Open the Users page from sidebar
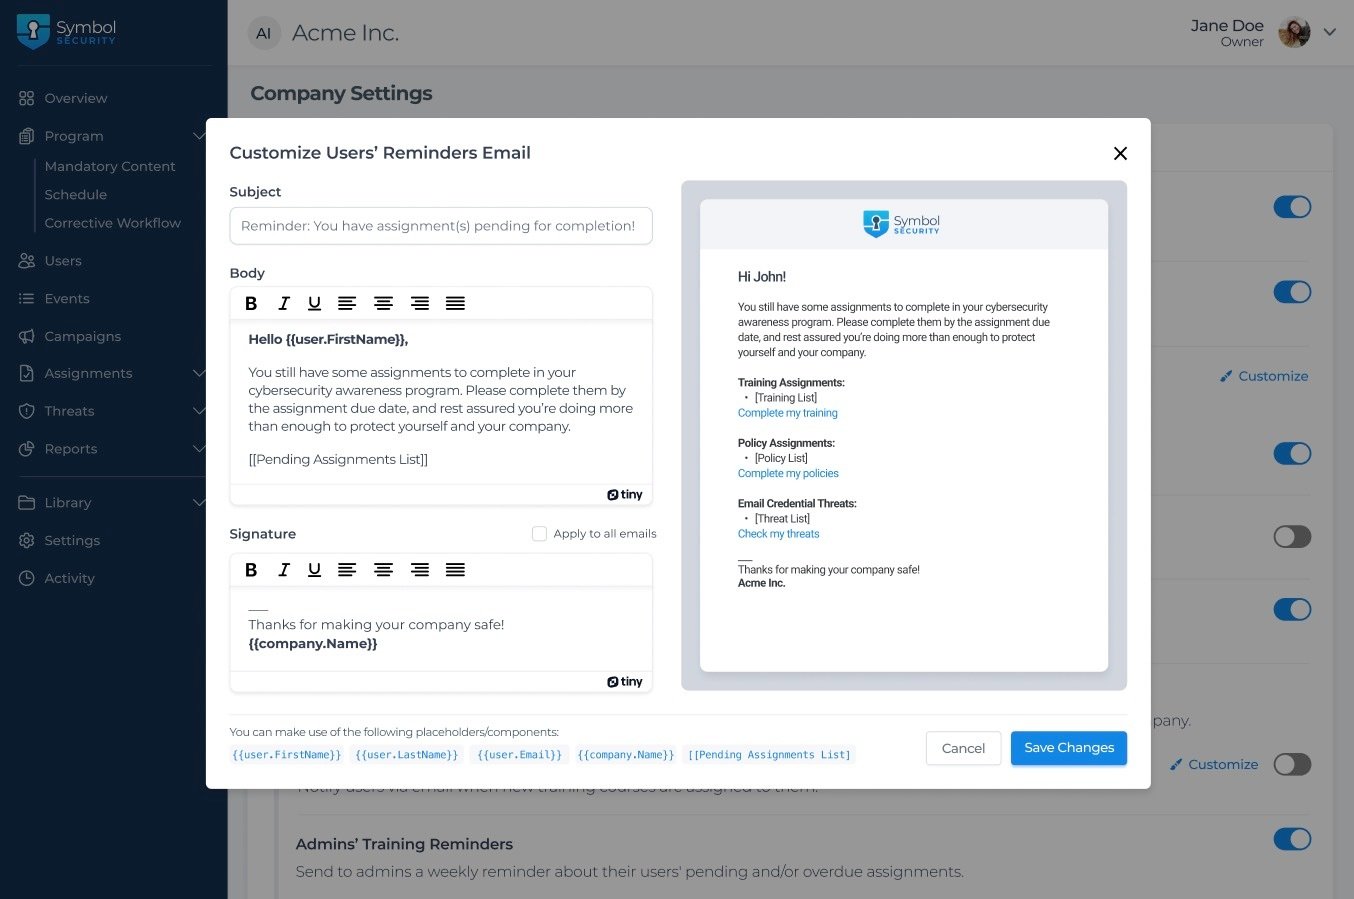 pos(63,261)
